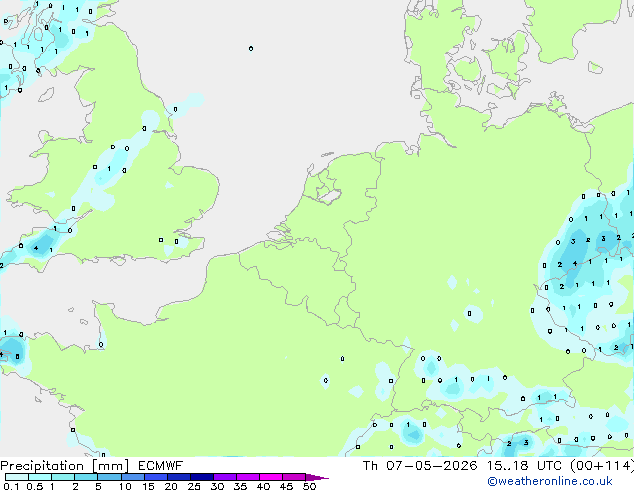Pick the 10–15 mm blue legend swatch
Image resolution: width=634 pixels, height=490 pixels.
[x=133, y=477]
